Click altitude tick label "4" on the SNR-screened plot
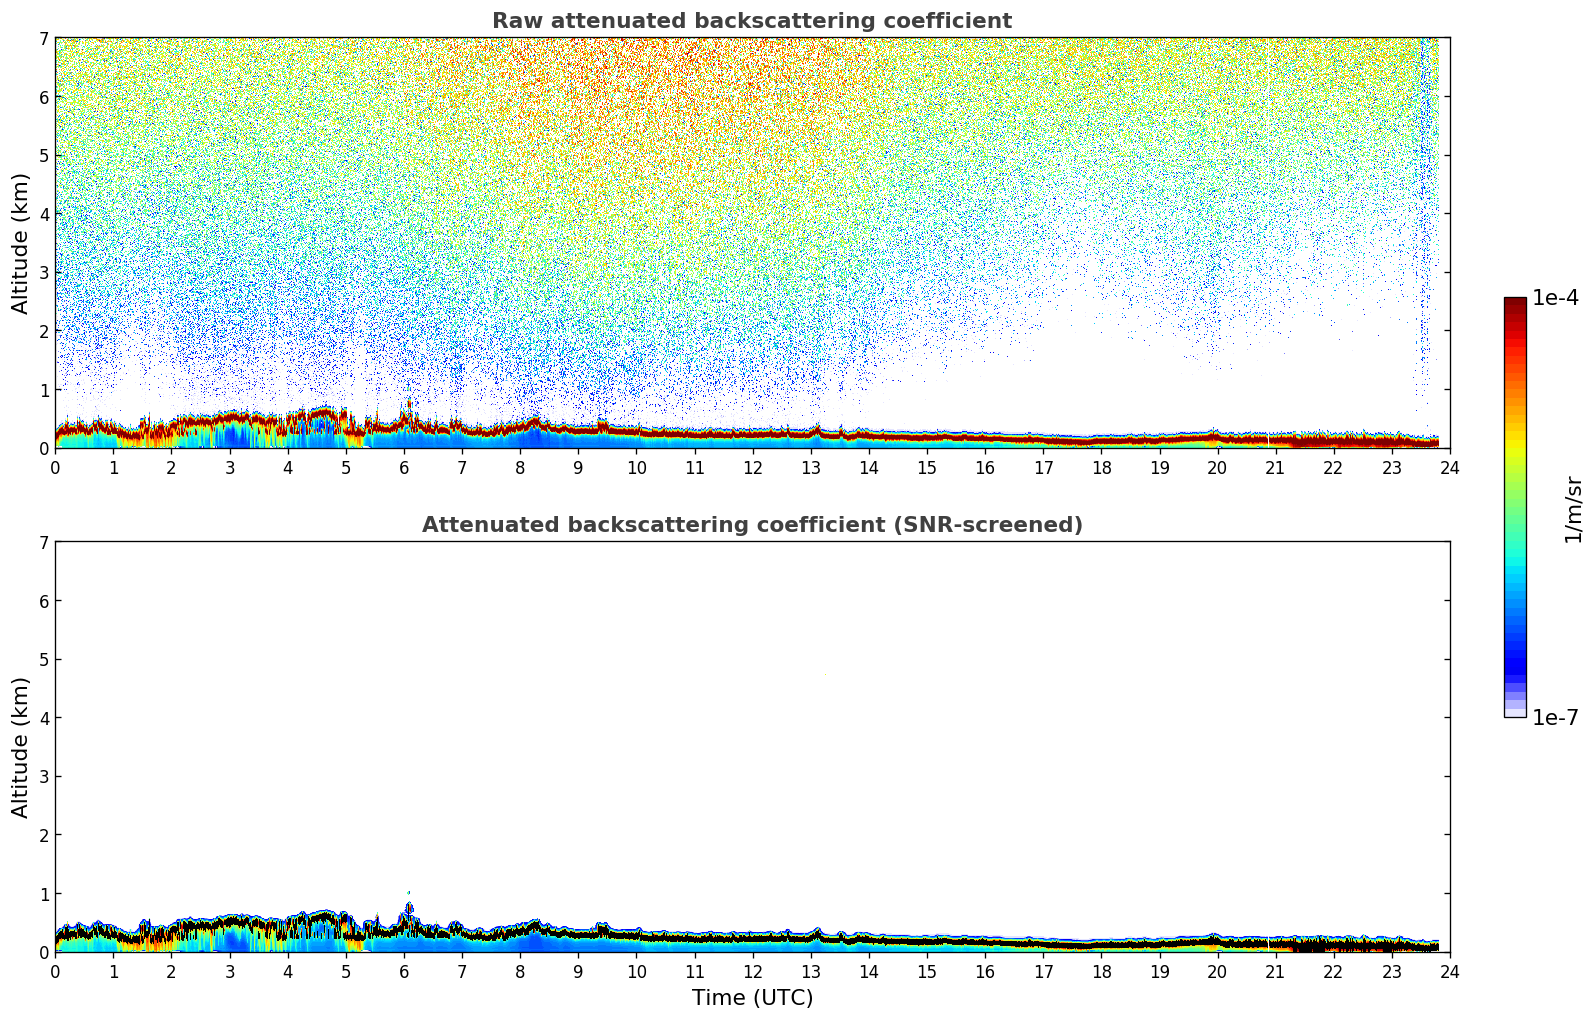Image resolution: width=1595 pixels, height=1020 pixels. [44, 718]
